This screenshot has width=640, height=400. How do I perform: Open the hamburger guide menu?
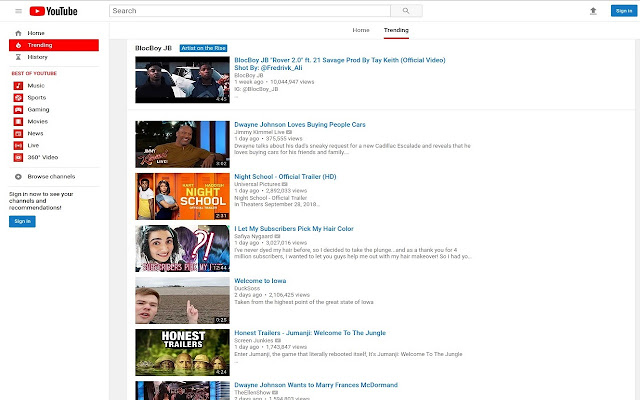[x=18, y=11]
